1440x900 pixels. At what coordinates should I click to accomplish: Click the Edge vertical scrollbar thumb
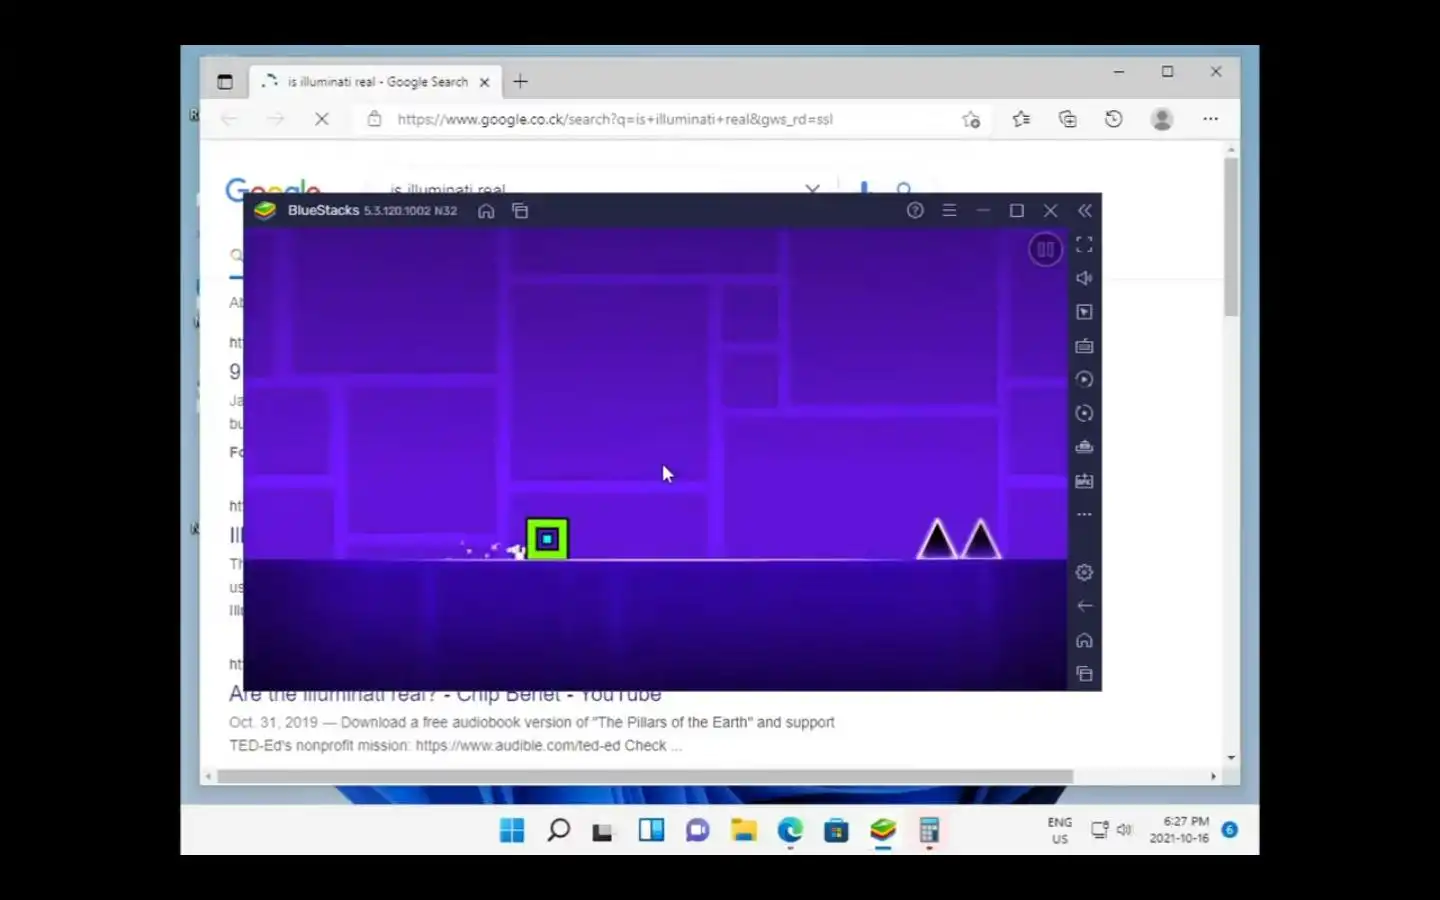coord(1231,236)
